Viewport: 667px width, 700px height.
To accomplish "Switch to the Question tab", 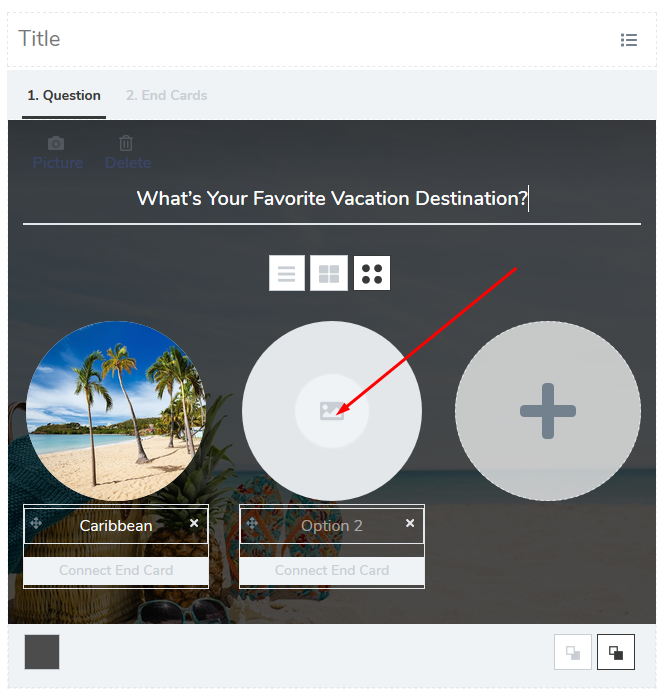I will click(64, 96).
